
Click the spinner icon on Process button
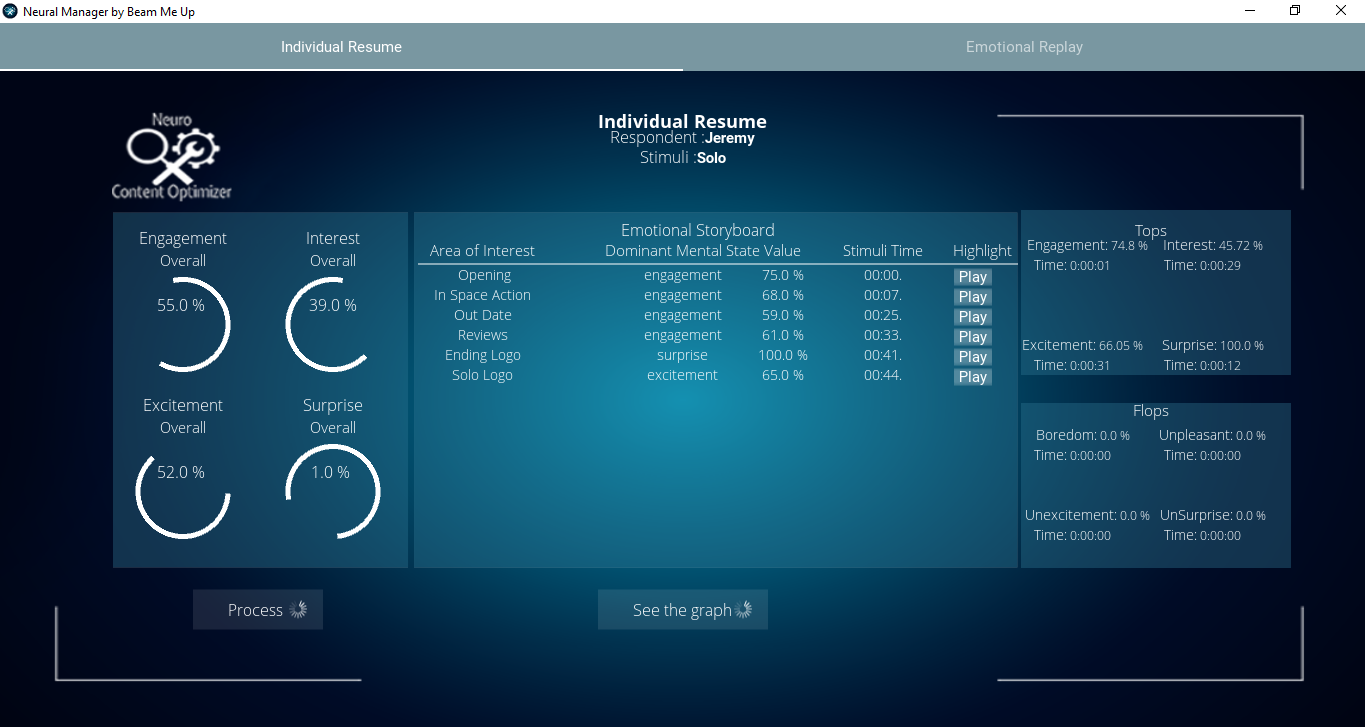tap(298, 610)
